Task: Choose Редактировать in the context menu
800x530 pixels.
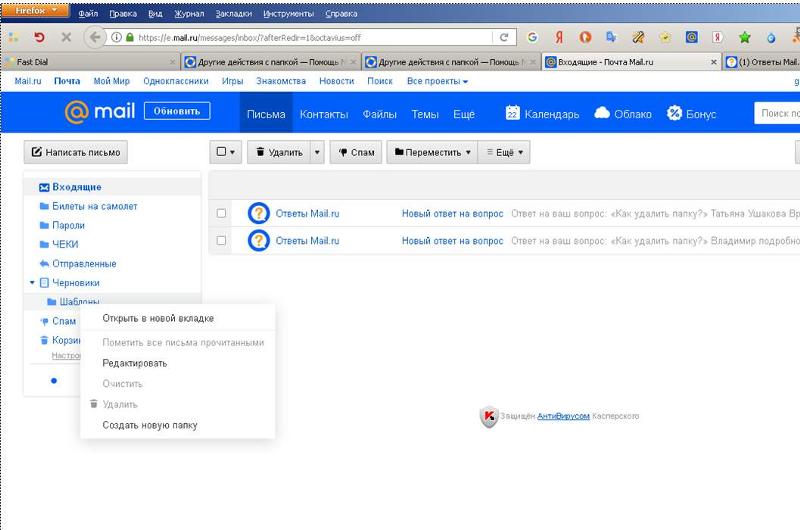Action: (135, 363)
